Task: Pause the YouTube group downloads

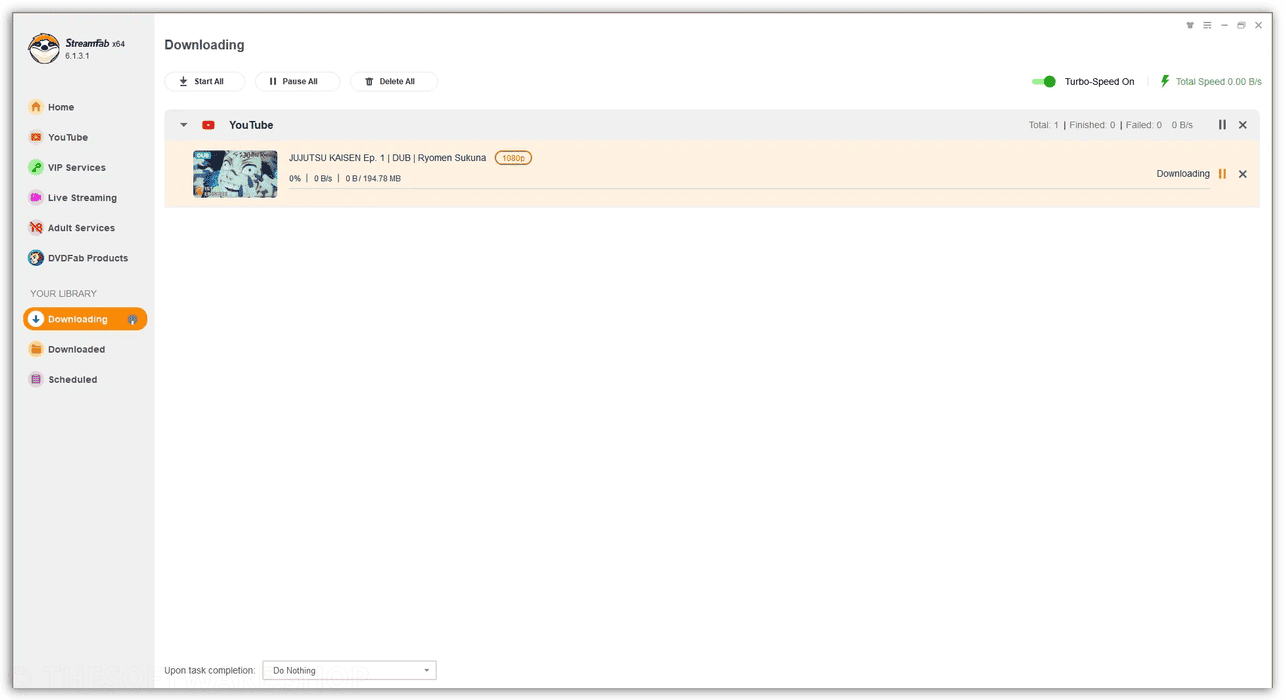Action: pyautogui.click(x=1222, y=125)
